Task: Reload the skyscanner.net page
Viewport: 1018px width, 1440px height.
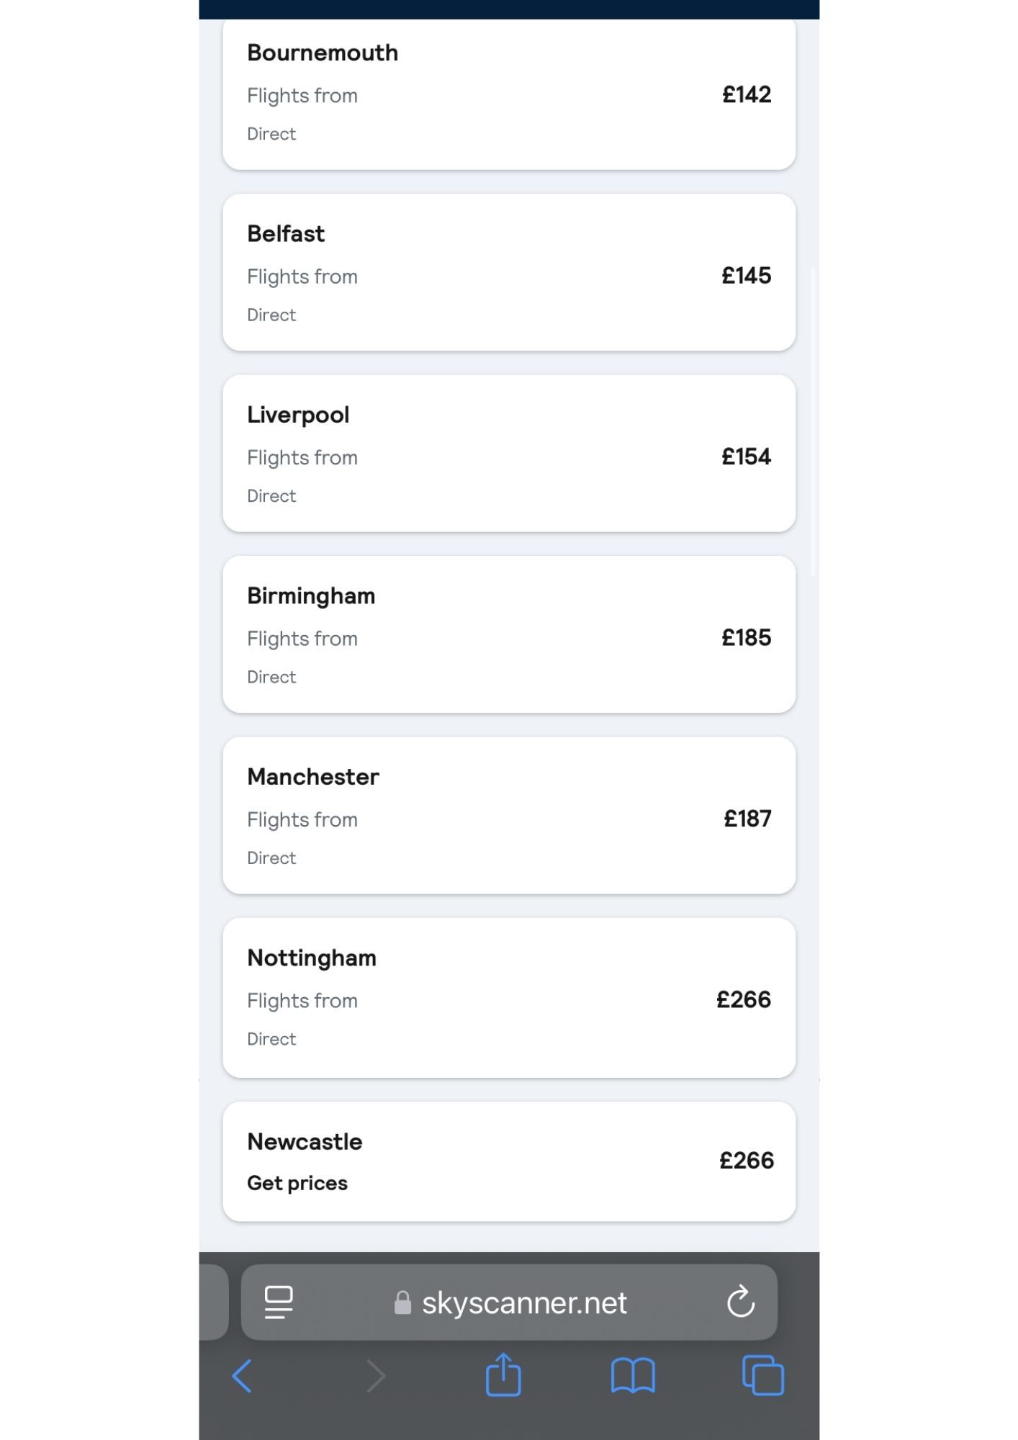Action: click(740, 1302)
